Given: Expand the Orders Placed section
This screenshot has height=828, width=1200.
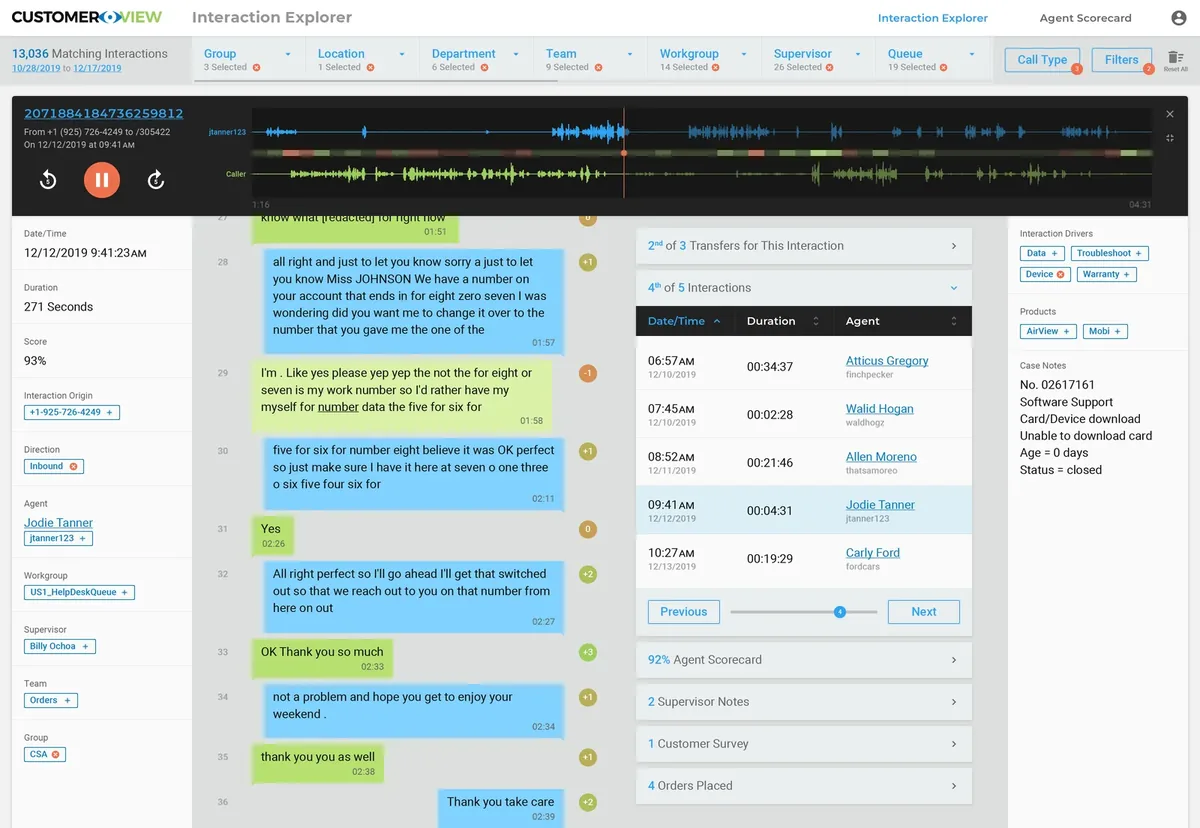Looking at the screenshot, I should (x=804, y=785).
